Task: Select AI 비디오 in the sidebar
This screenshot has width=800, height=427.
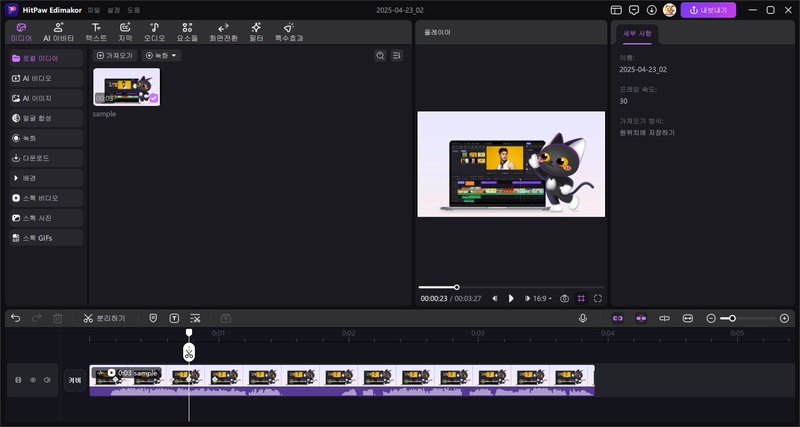Action: coord(46,78)
